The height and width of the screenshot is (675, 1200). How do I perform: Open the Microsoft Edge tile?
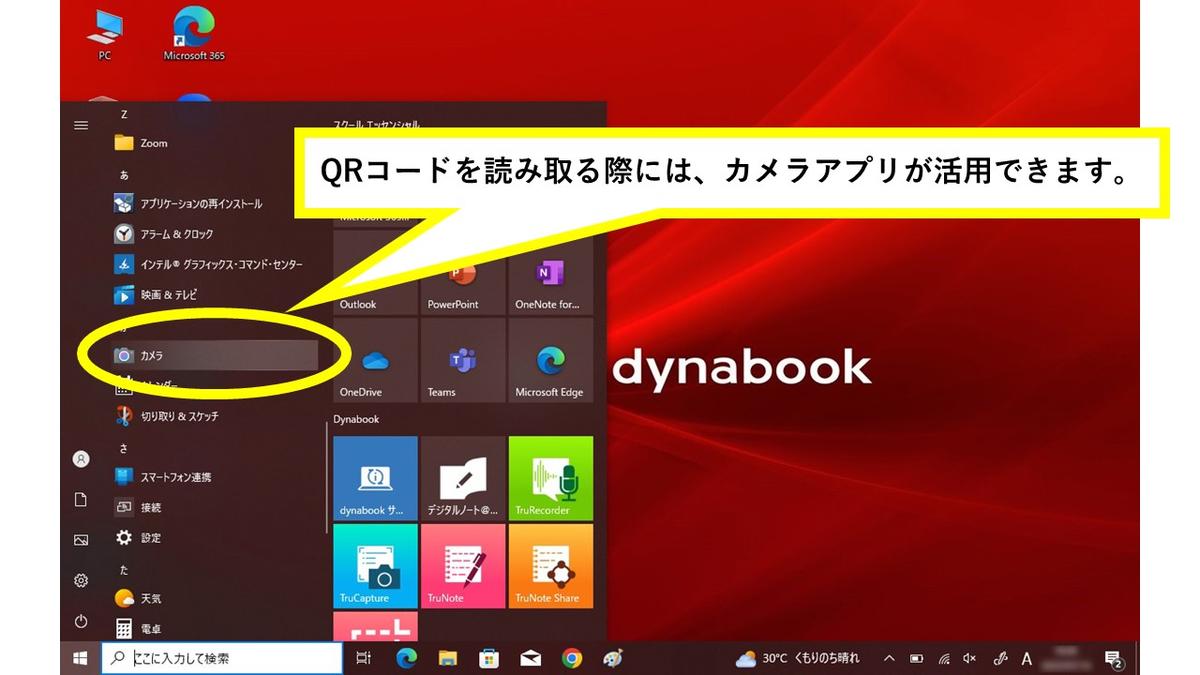click(x=551, y=360)
